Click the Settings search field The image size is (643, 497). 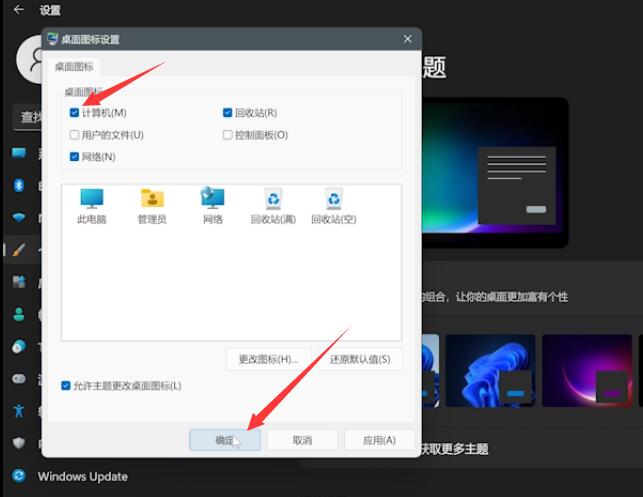(27, 118)
